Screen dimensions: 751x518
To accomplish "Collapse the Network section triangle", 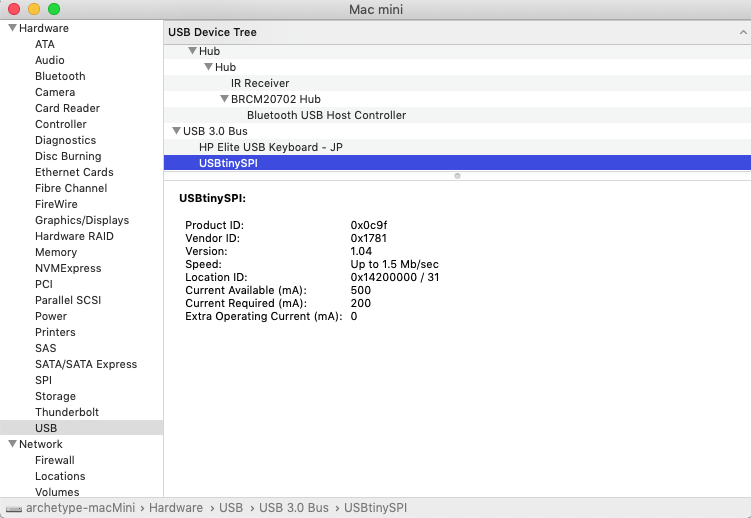I will click(12, 444).
